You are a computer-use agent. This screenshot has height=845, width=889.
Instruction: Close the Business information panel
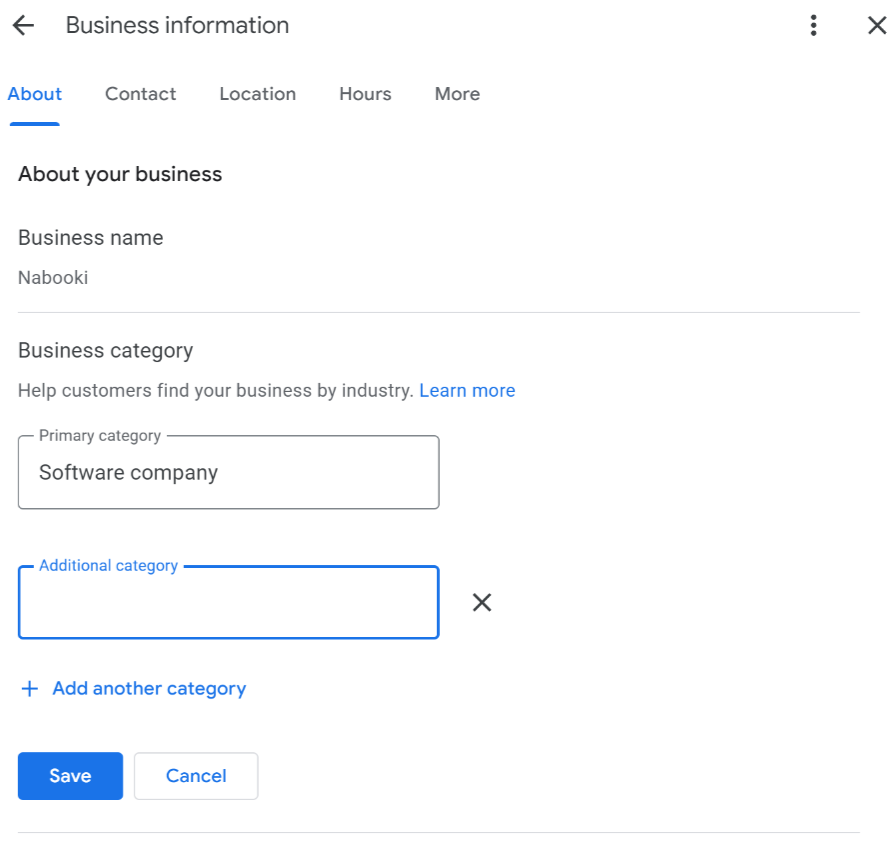[877, 26]
